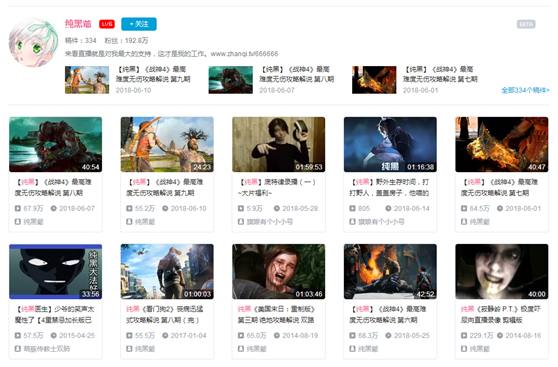The width and height of the screenshot is (558, 367).
Task: Click the featured thumbnail of the 第八期 video
Action: click(231, 80)
